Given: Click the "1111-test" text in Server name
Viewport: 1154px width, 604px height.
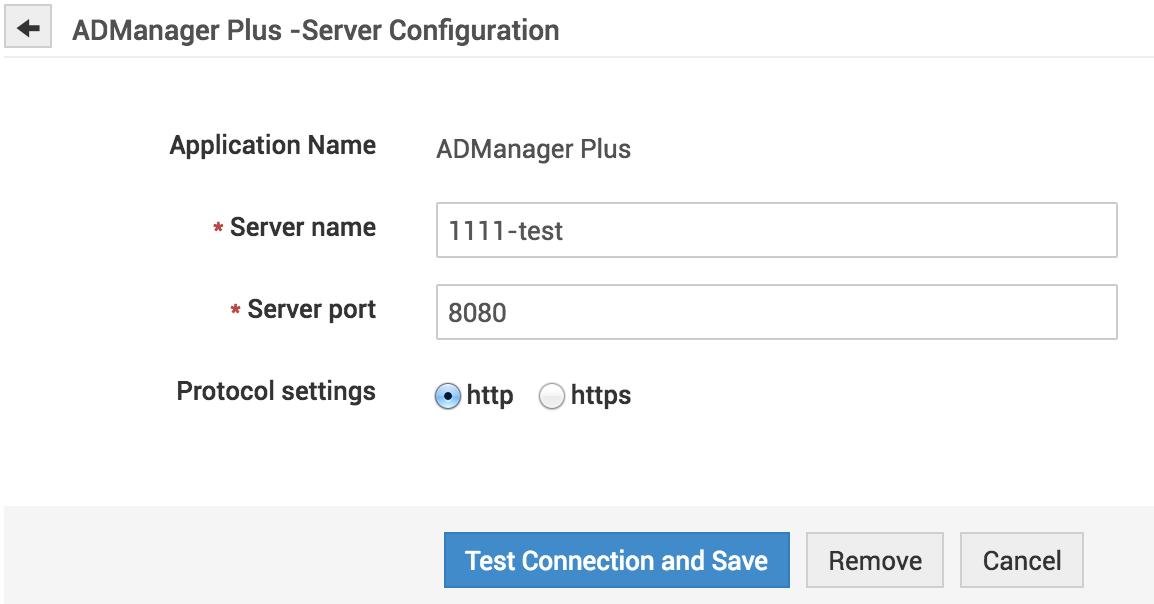Looking at the screenshot, I should (x=506, y=232).
